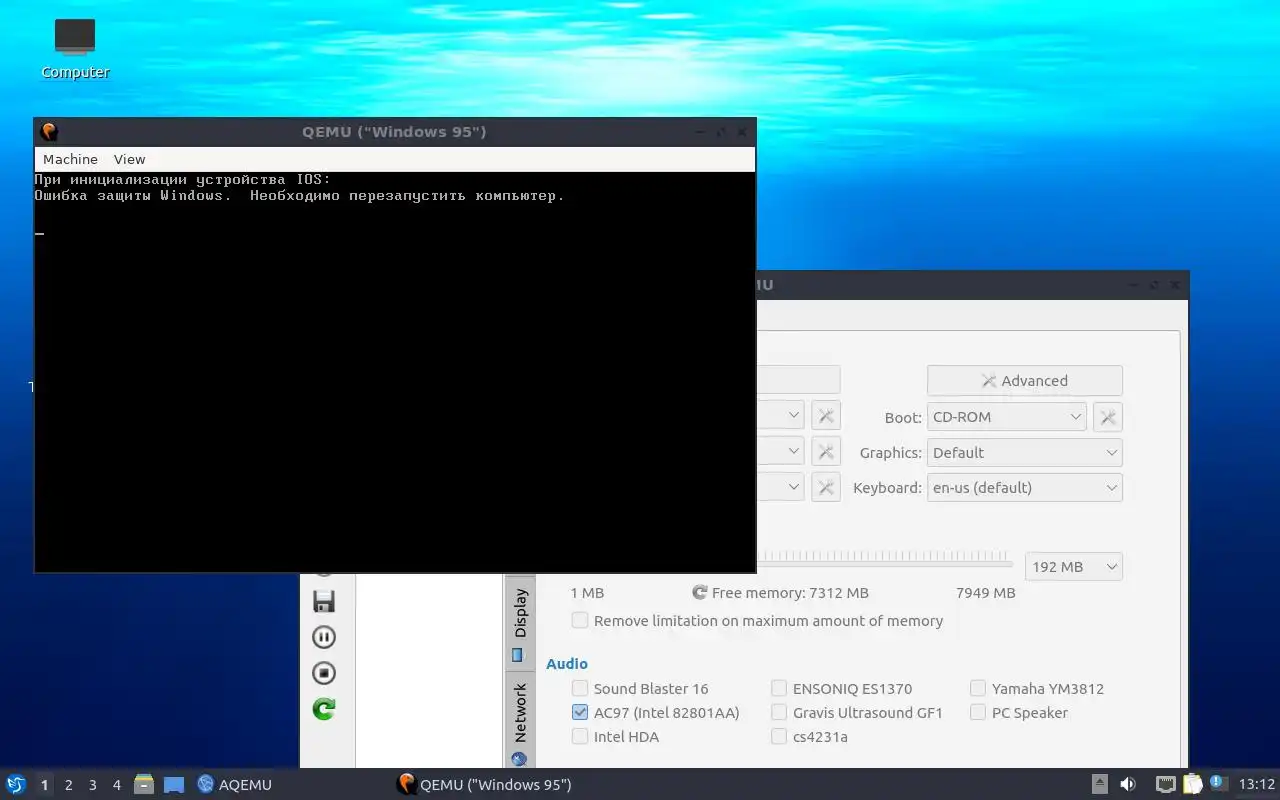Open the clipboard manager tray icon

[1193, 785]
